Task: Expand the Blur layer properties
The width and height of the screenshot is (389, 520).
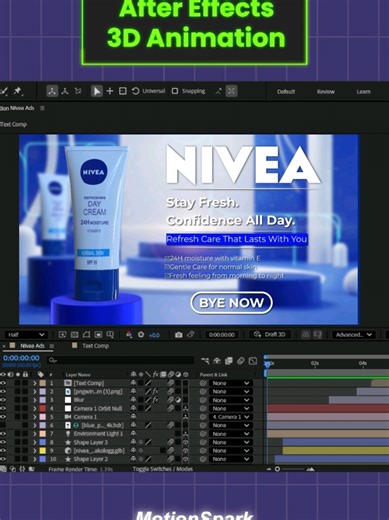Action: coord(34,400)
